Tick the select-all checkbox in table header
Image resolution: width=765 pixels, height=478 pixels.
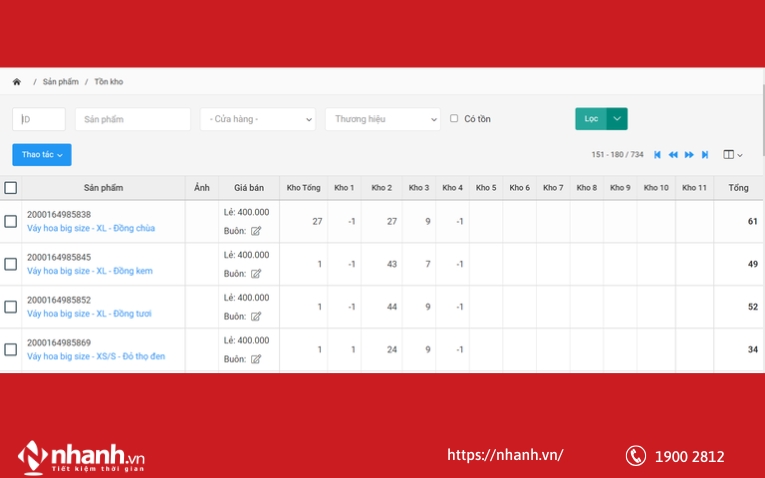click(x=11, y=188)
